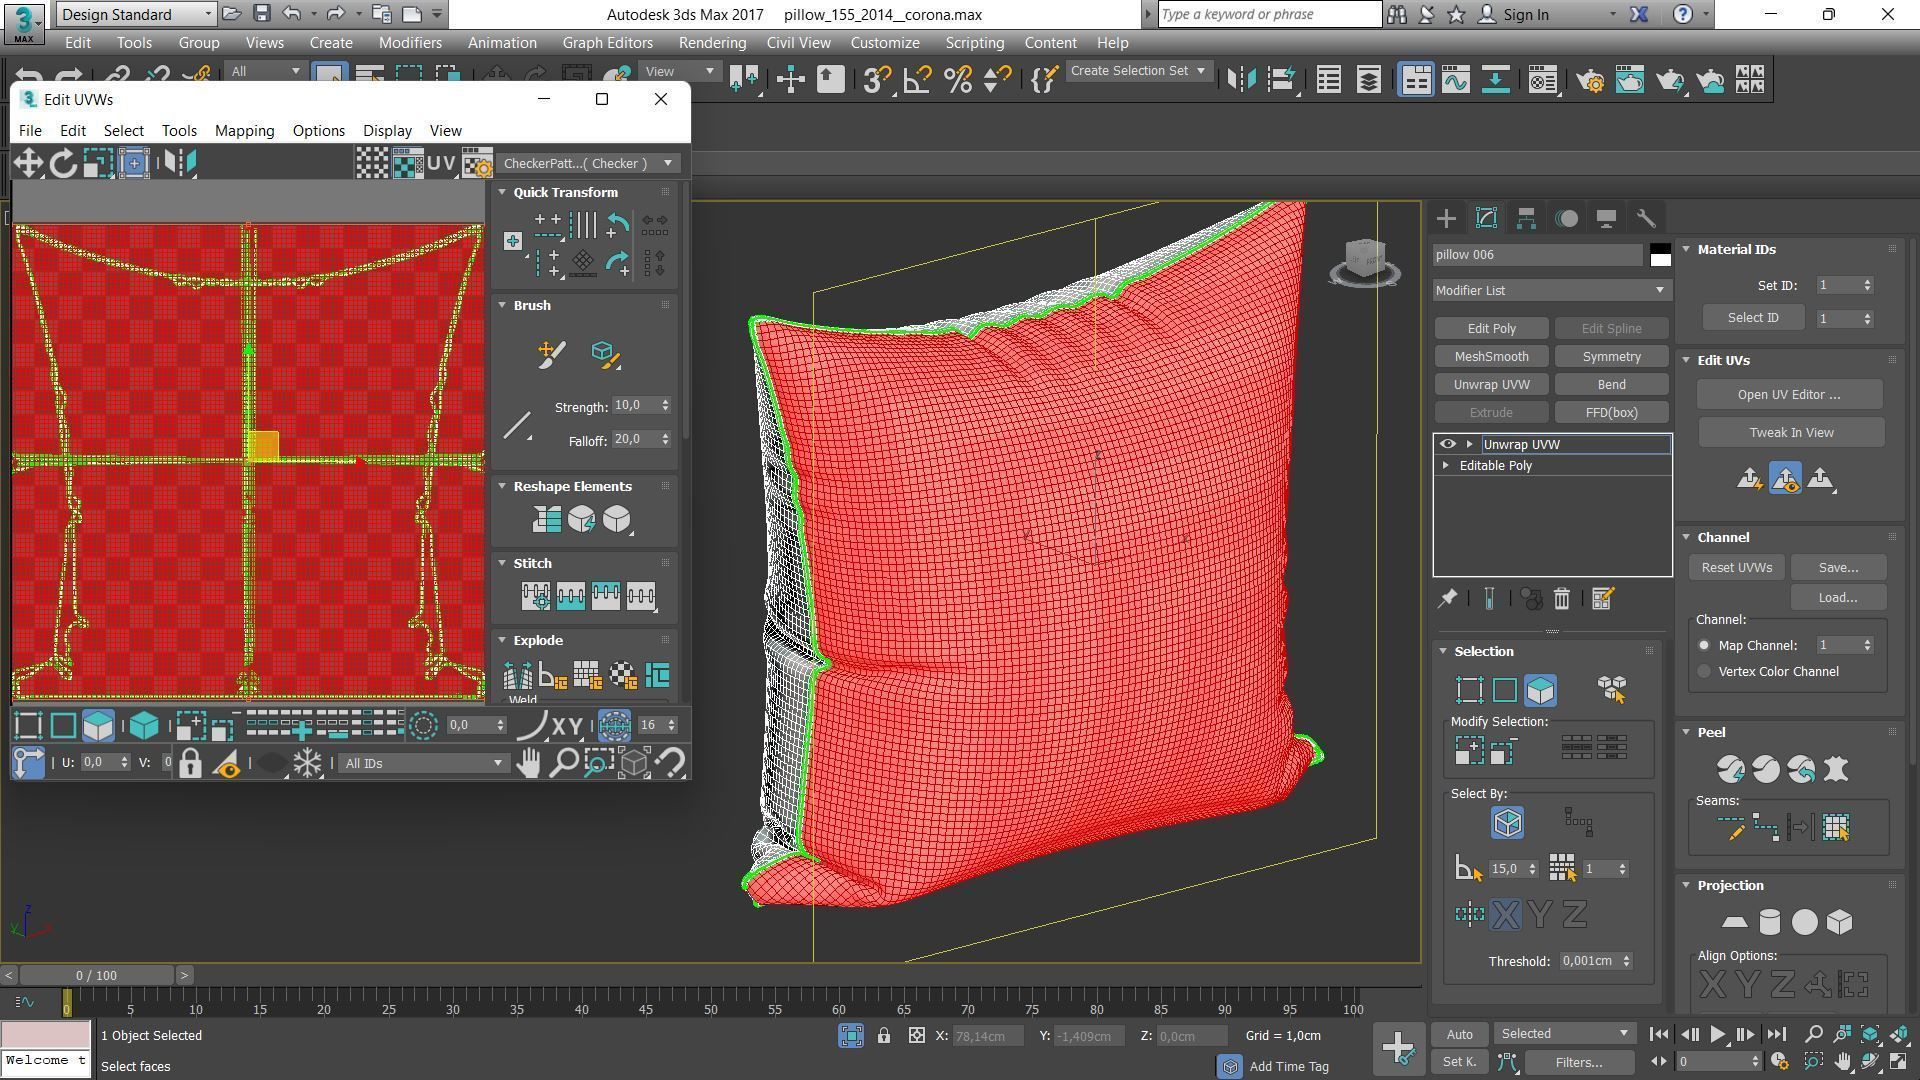The height and width of the screenshot is (1080, 1920).
Task: Click the Angle Snap toggle in main toolbar
Action: click(x=917, y=80)
